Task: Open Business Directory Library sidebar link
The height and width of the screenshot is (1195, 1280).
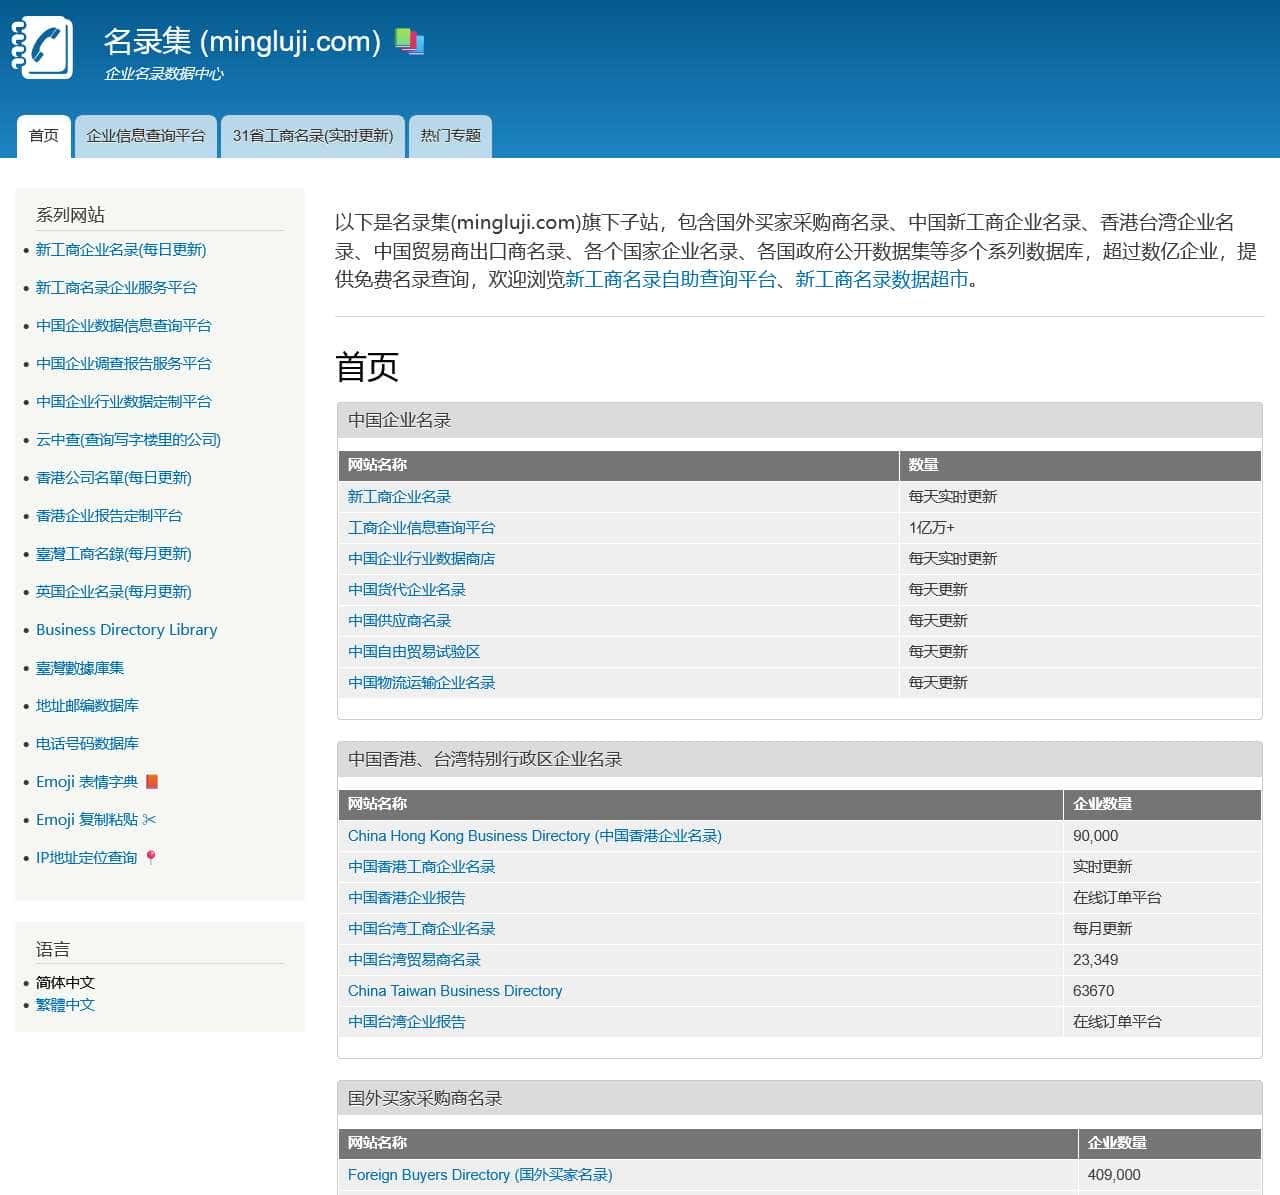Action: (126, 630)
